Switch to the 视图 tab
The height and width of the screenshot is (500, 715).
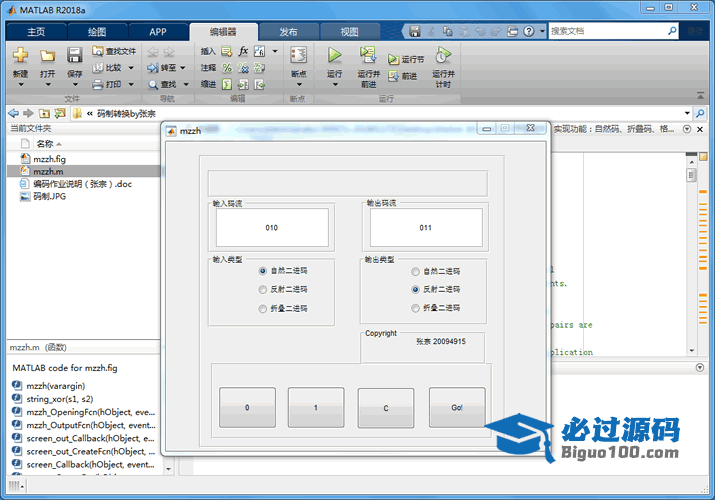[349, 32]
